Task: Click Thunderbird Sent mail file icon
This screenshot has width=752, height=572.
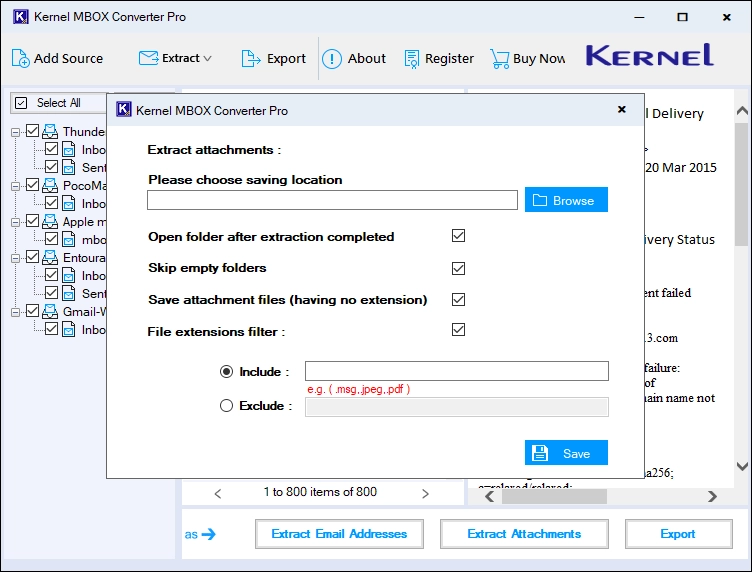Action: pos(69,167)
